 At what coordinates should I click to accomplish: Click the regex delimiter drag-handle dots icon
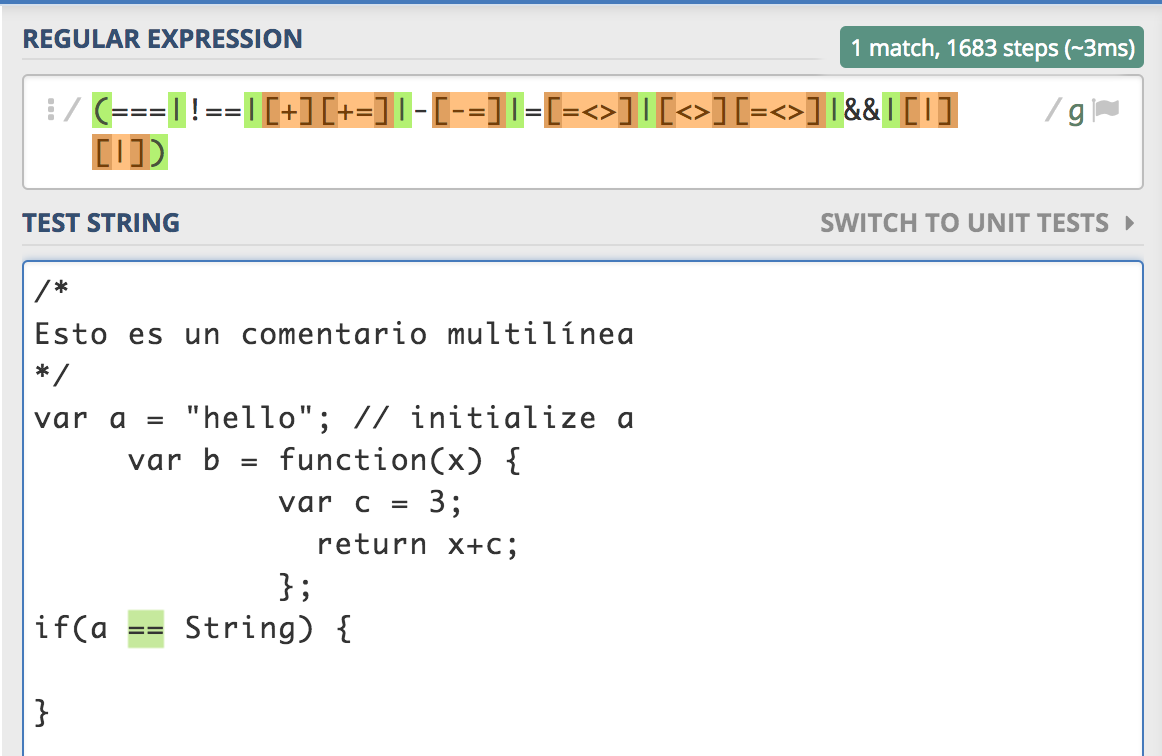coord(50,110)
